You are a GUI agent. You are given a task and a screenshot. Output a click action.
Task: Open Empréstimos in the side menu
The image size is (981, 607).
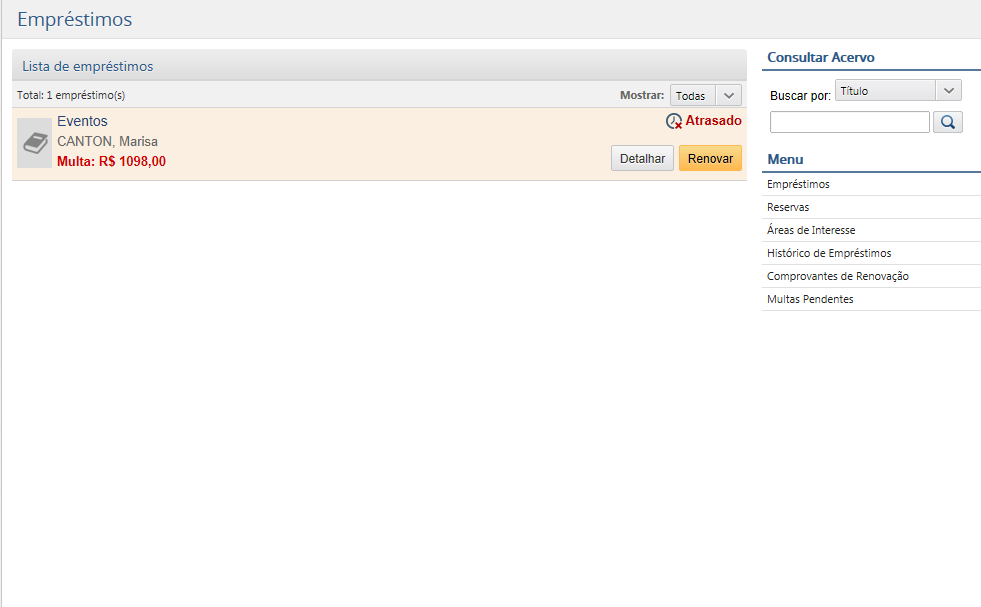[x=798, y=184]
